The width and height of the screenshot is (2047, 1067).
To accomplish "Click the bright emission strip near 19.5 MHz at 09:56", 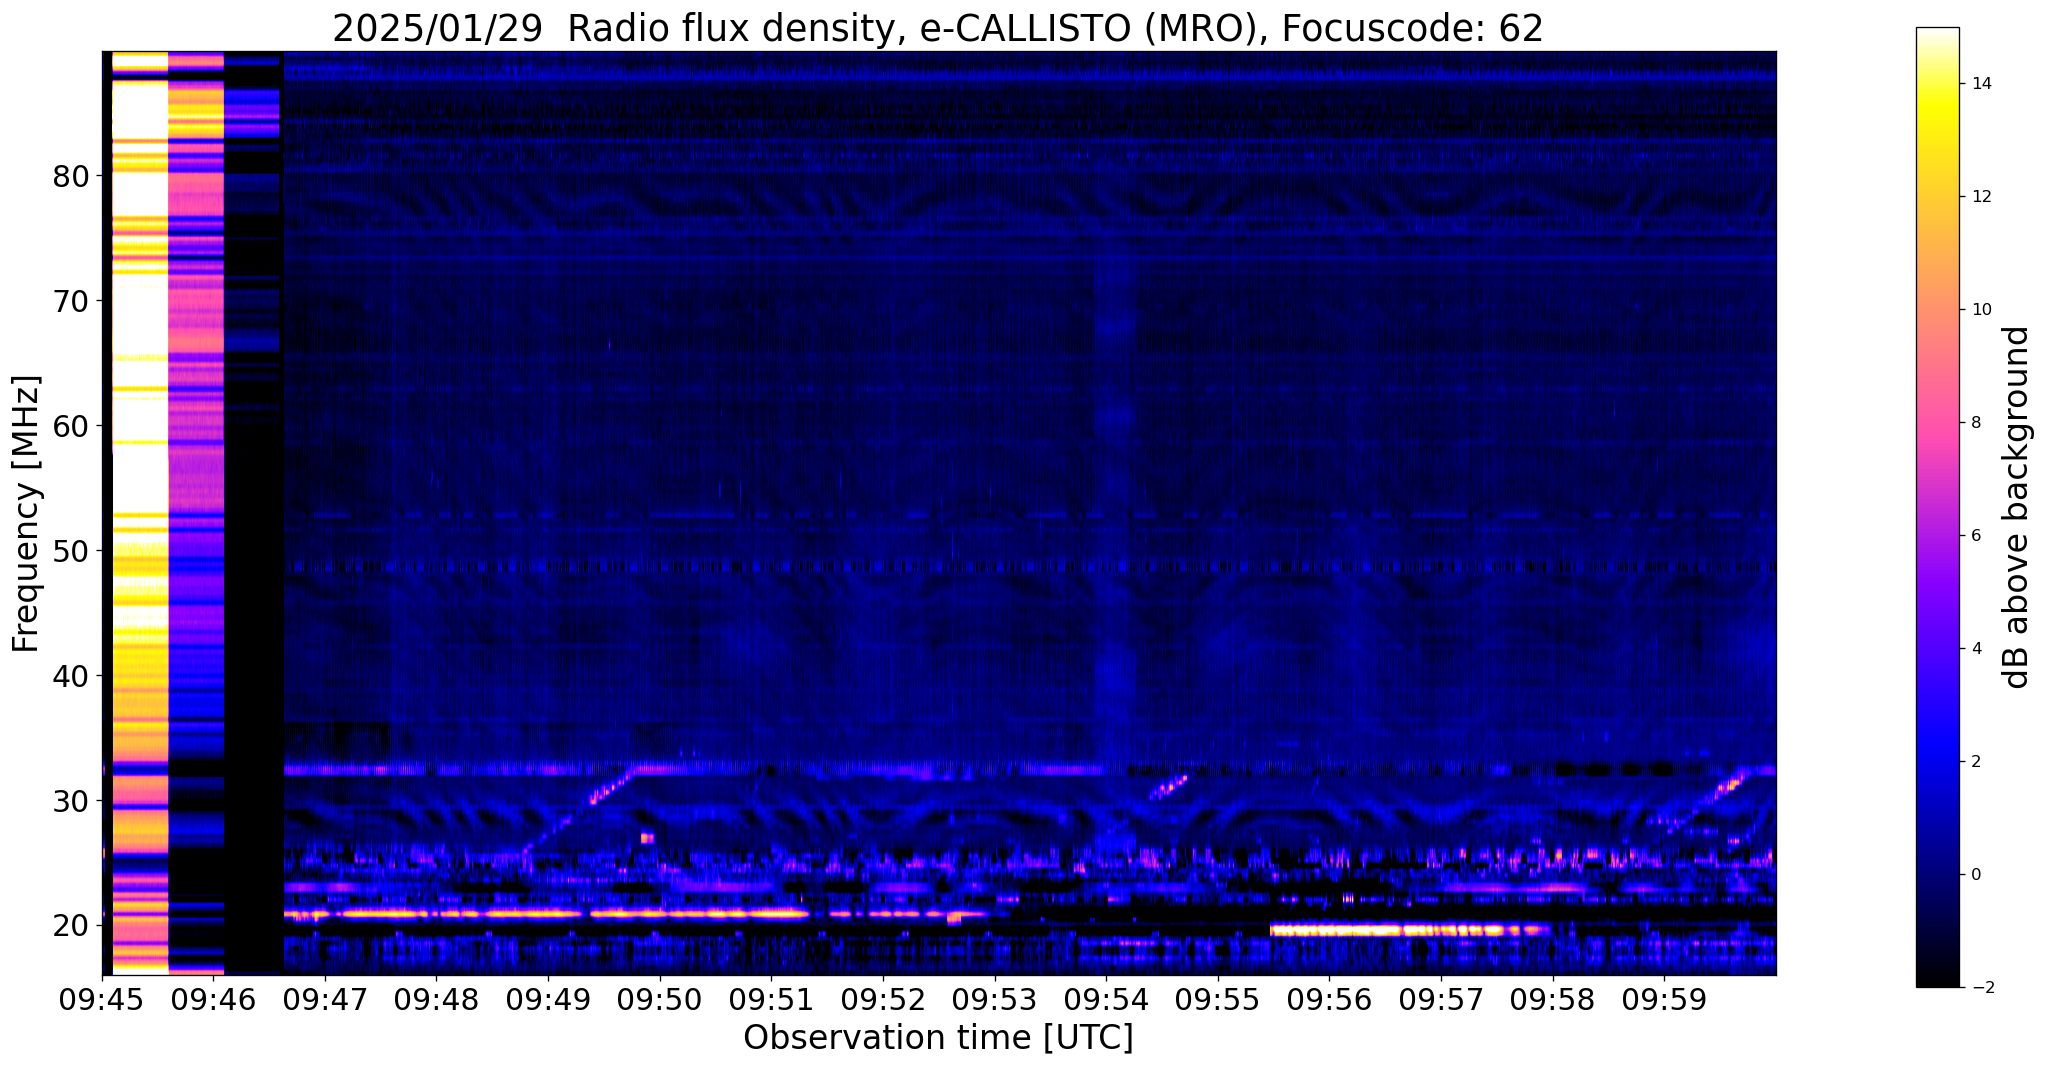I will coord(1410,930).
